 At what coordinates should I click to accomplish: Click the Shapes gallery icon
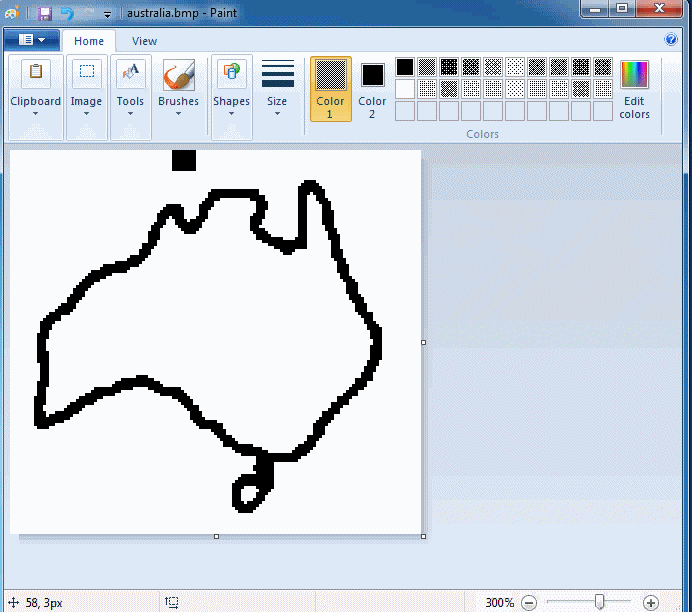click(x=231, y=72)
